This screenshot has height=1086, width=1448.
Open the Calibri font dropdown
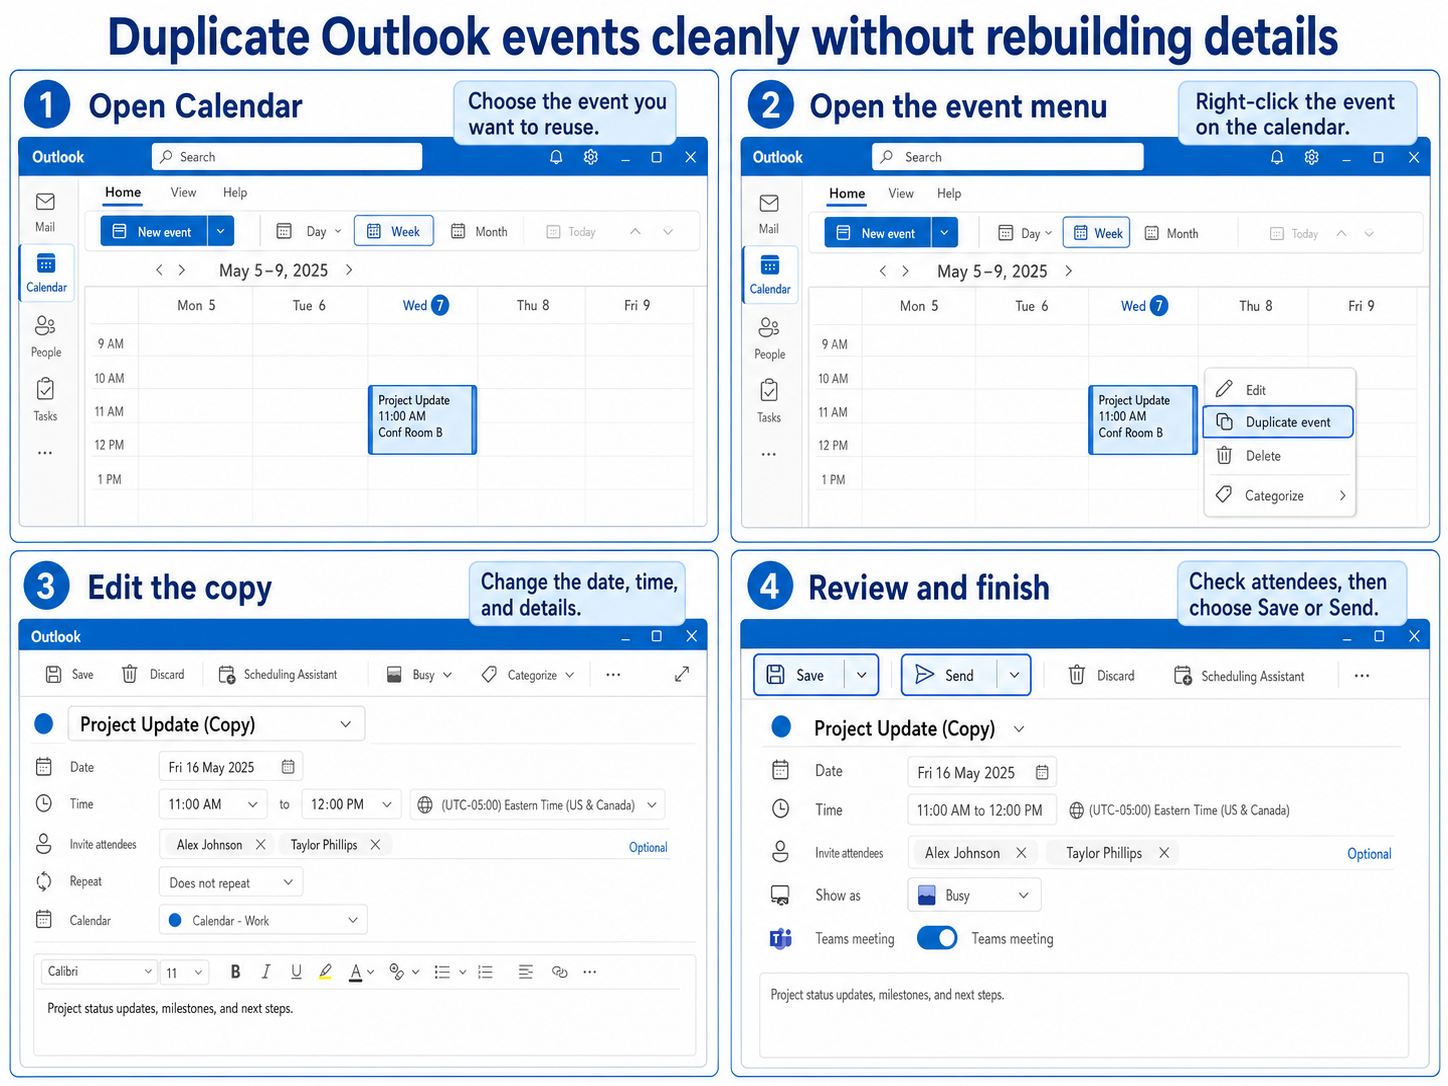99,972
